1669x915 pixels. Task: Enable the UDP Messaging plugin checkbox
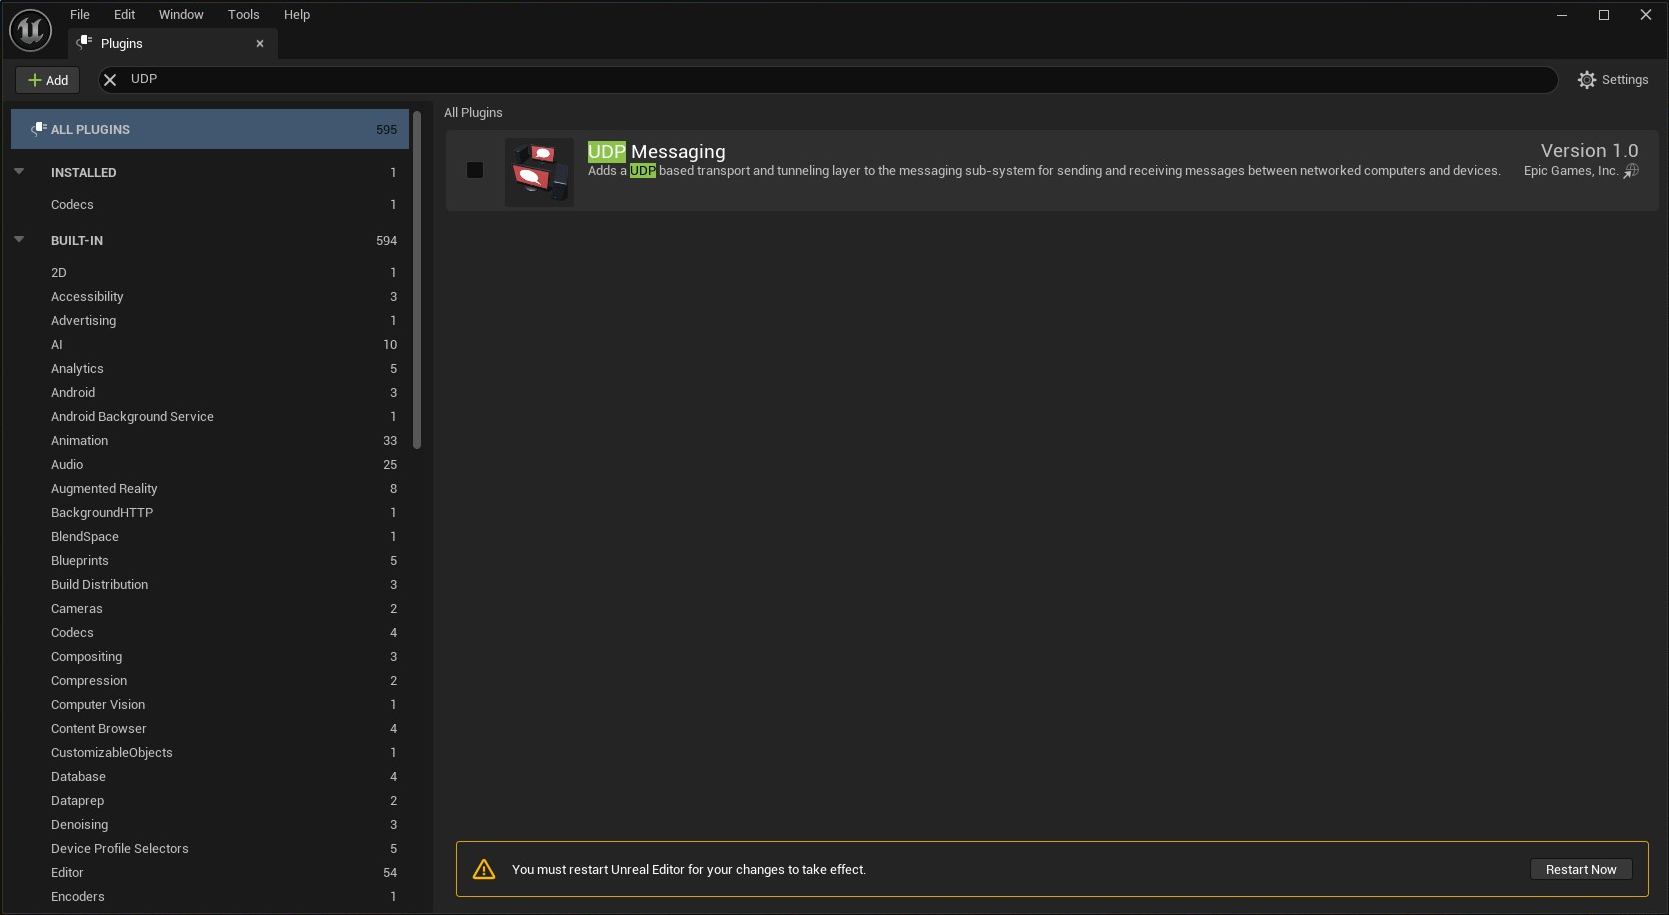[475, 170]
